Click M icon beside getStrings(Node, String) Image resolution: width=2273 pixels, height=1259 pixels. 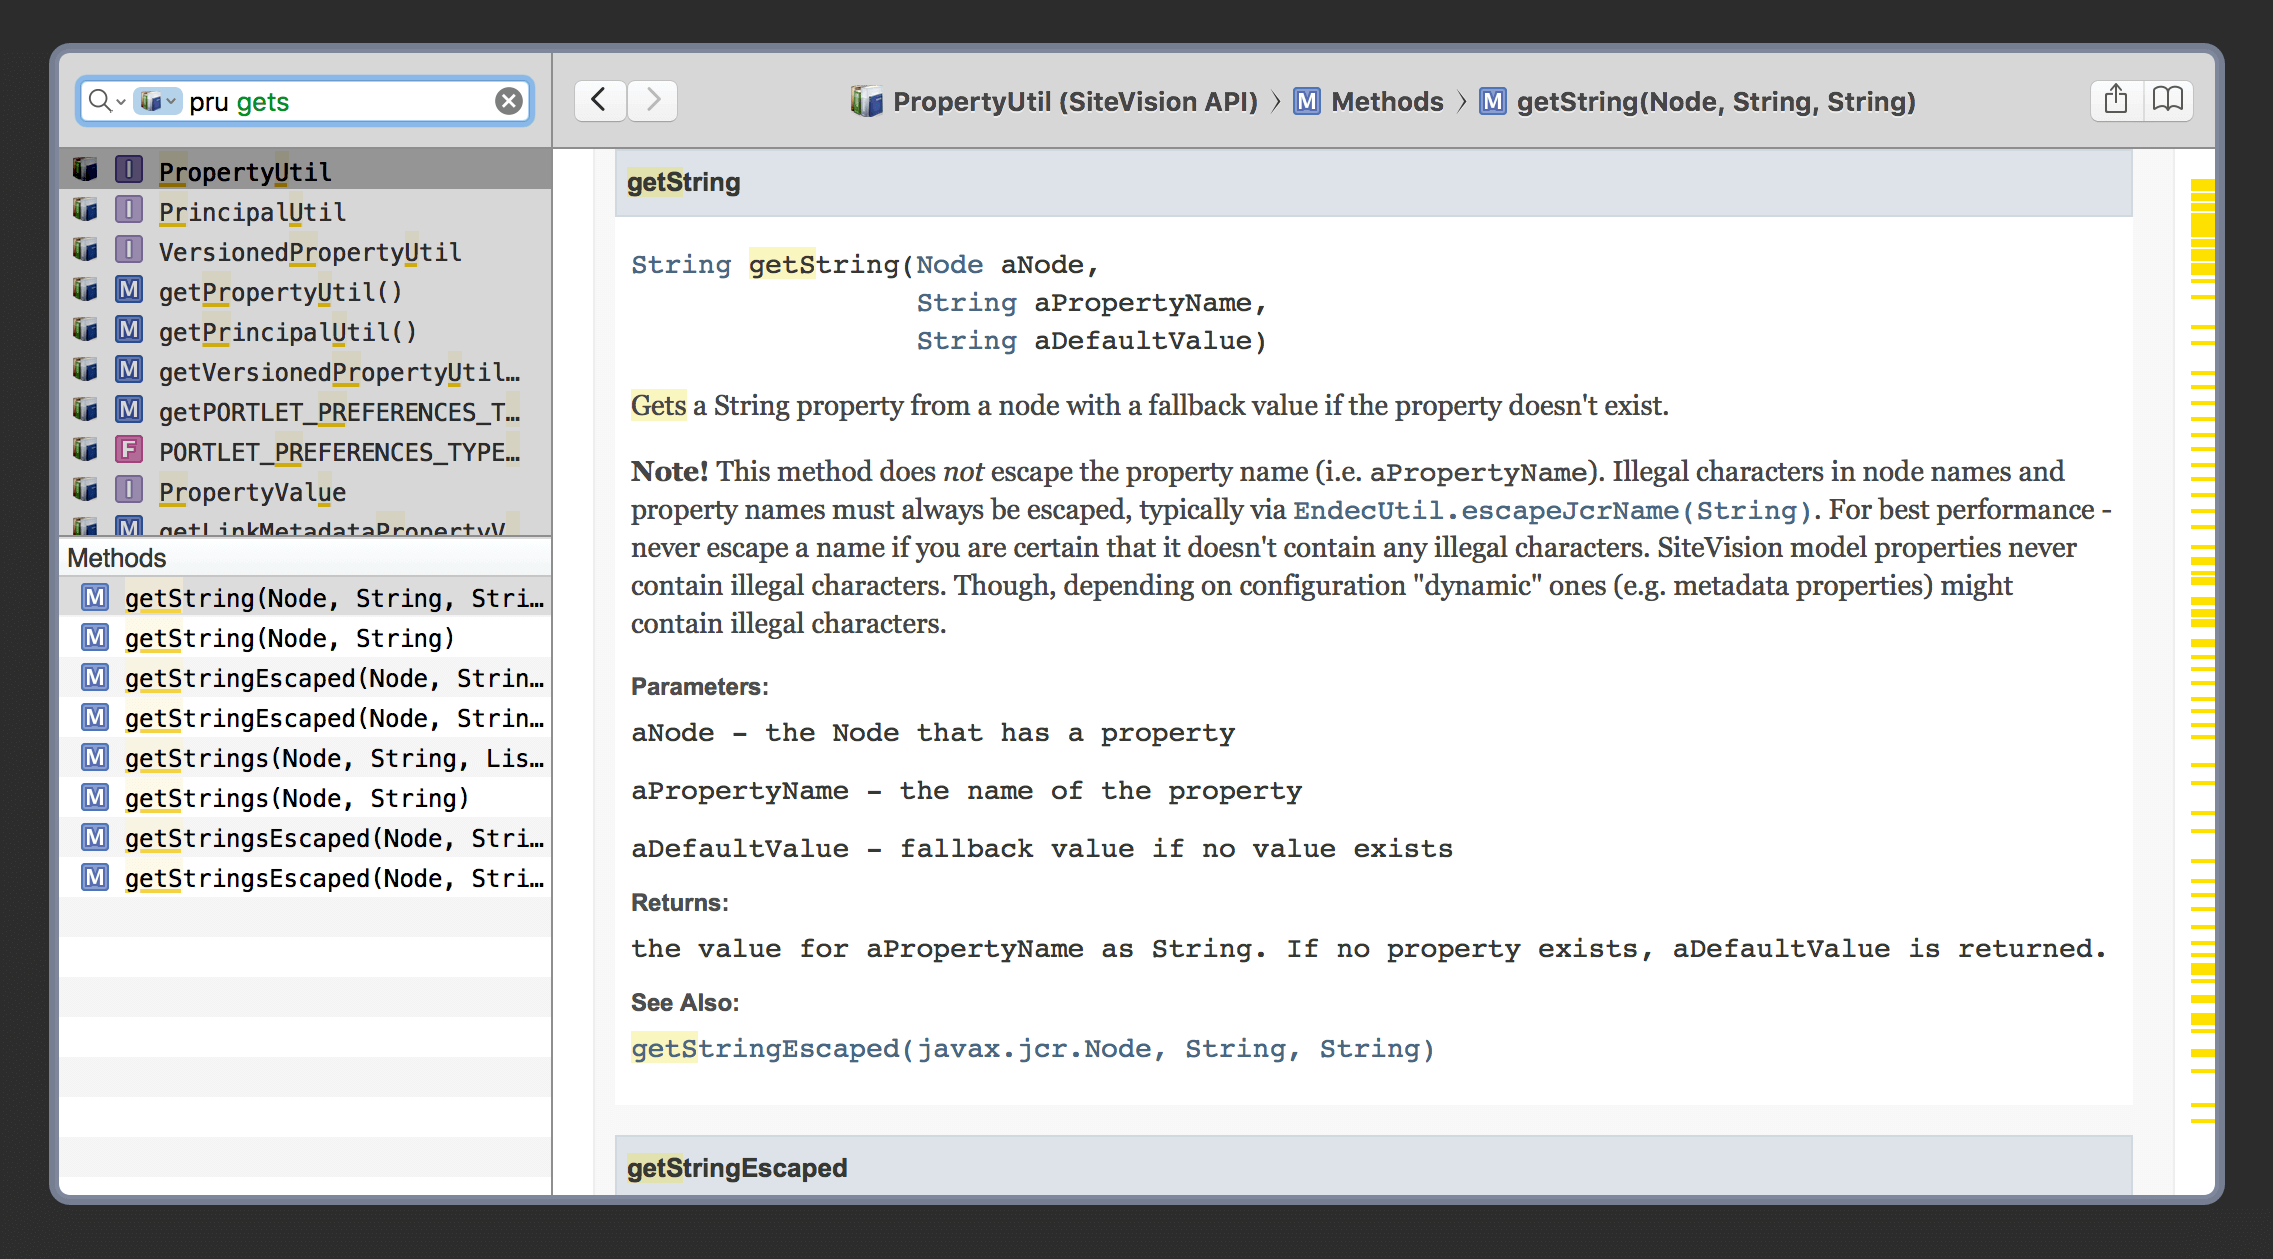click(x=95, y=798)
